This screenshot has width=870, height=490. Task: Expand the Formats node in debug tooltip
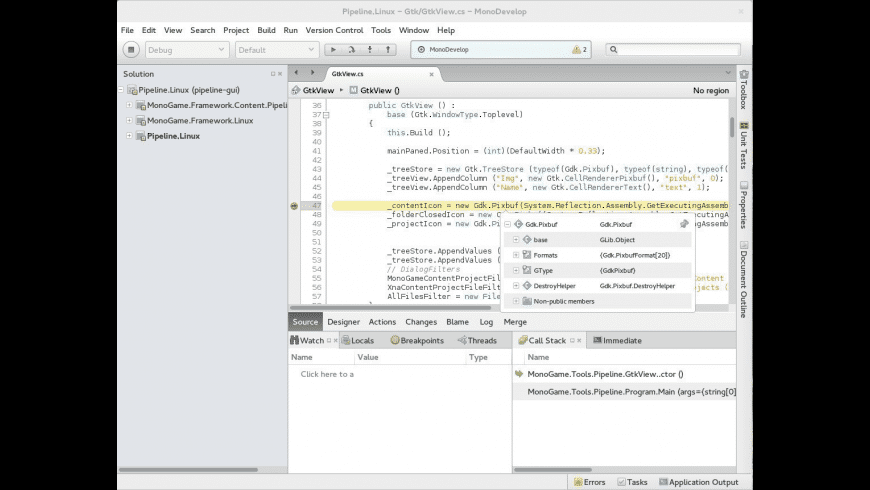(x=516, y=255)
